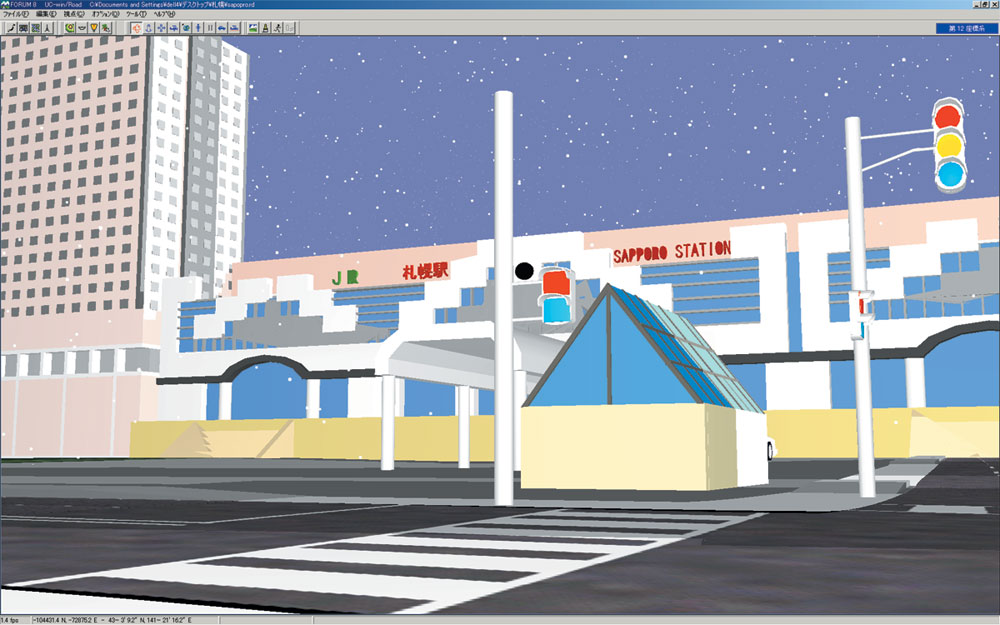Click the green landscape scenery icon
The height and width of the screenshot is (625, 1000).
click(253, 28)
